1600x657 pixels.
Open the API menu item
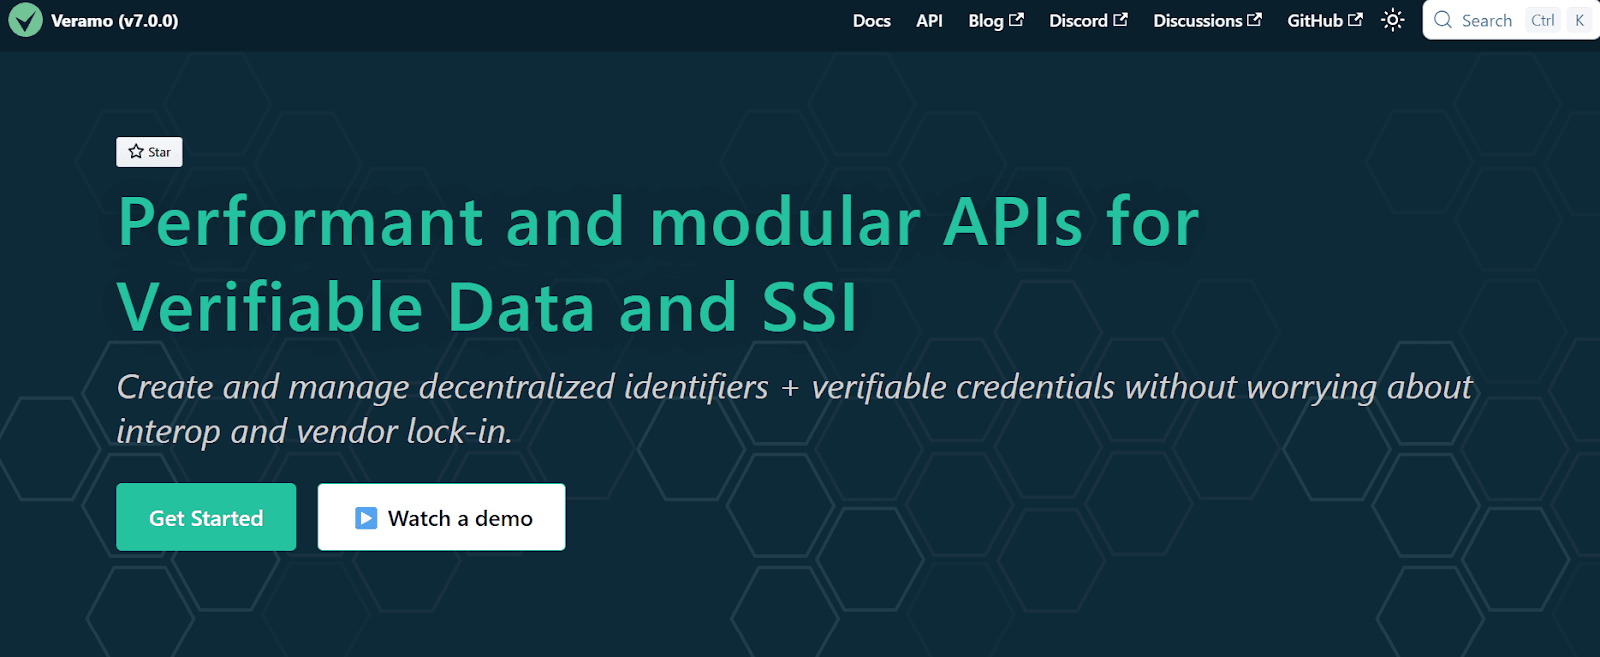(x=929, y=20)
